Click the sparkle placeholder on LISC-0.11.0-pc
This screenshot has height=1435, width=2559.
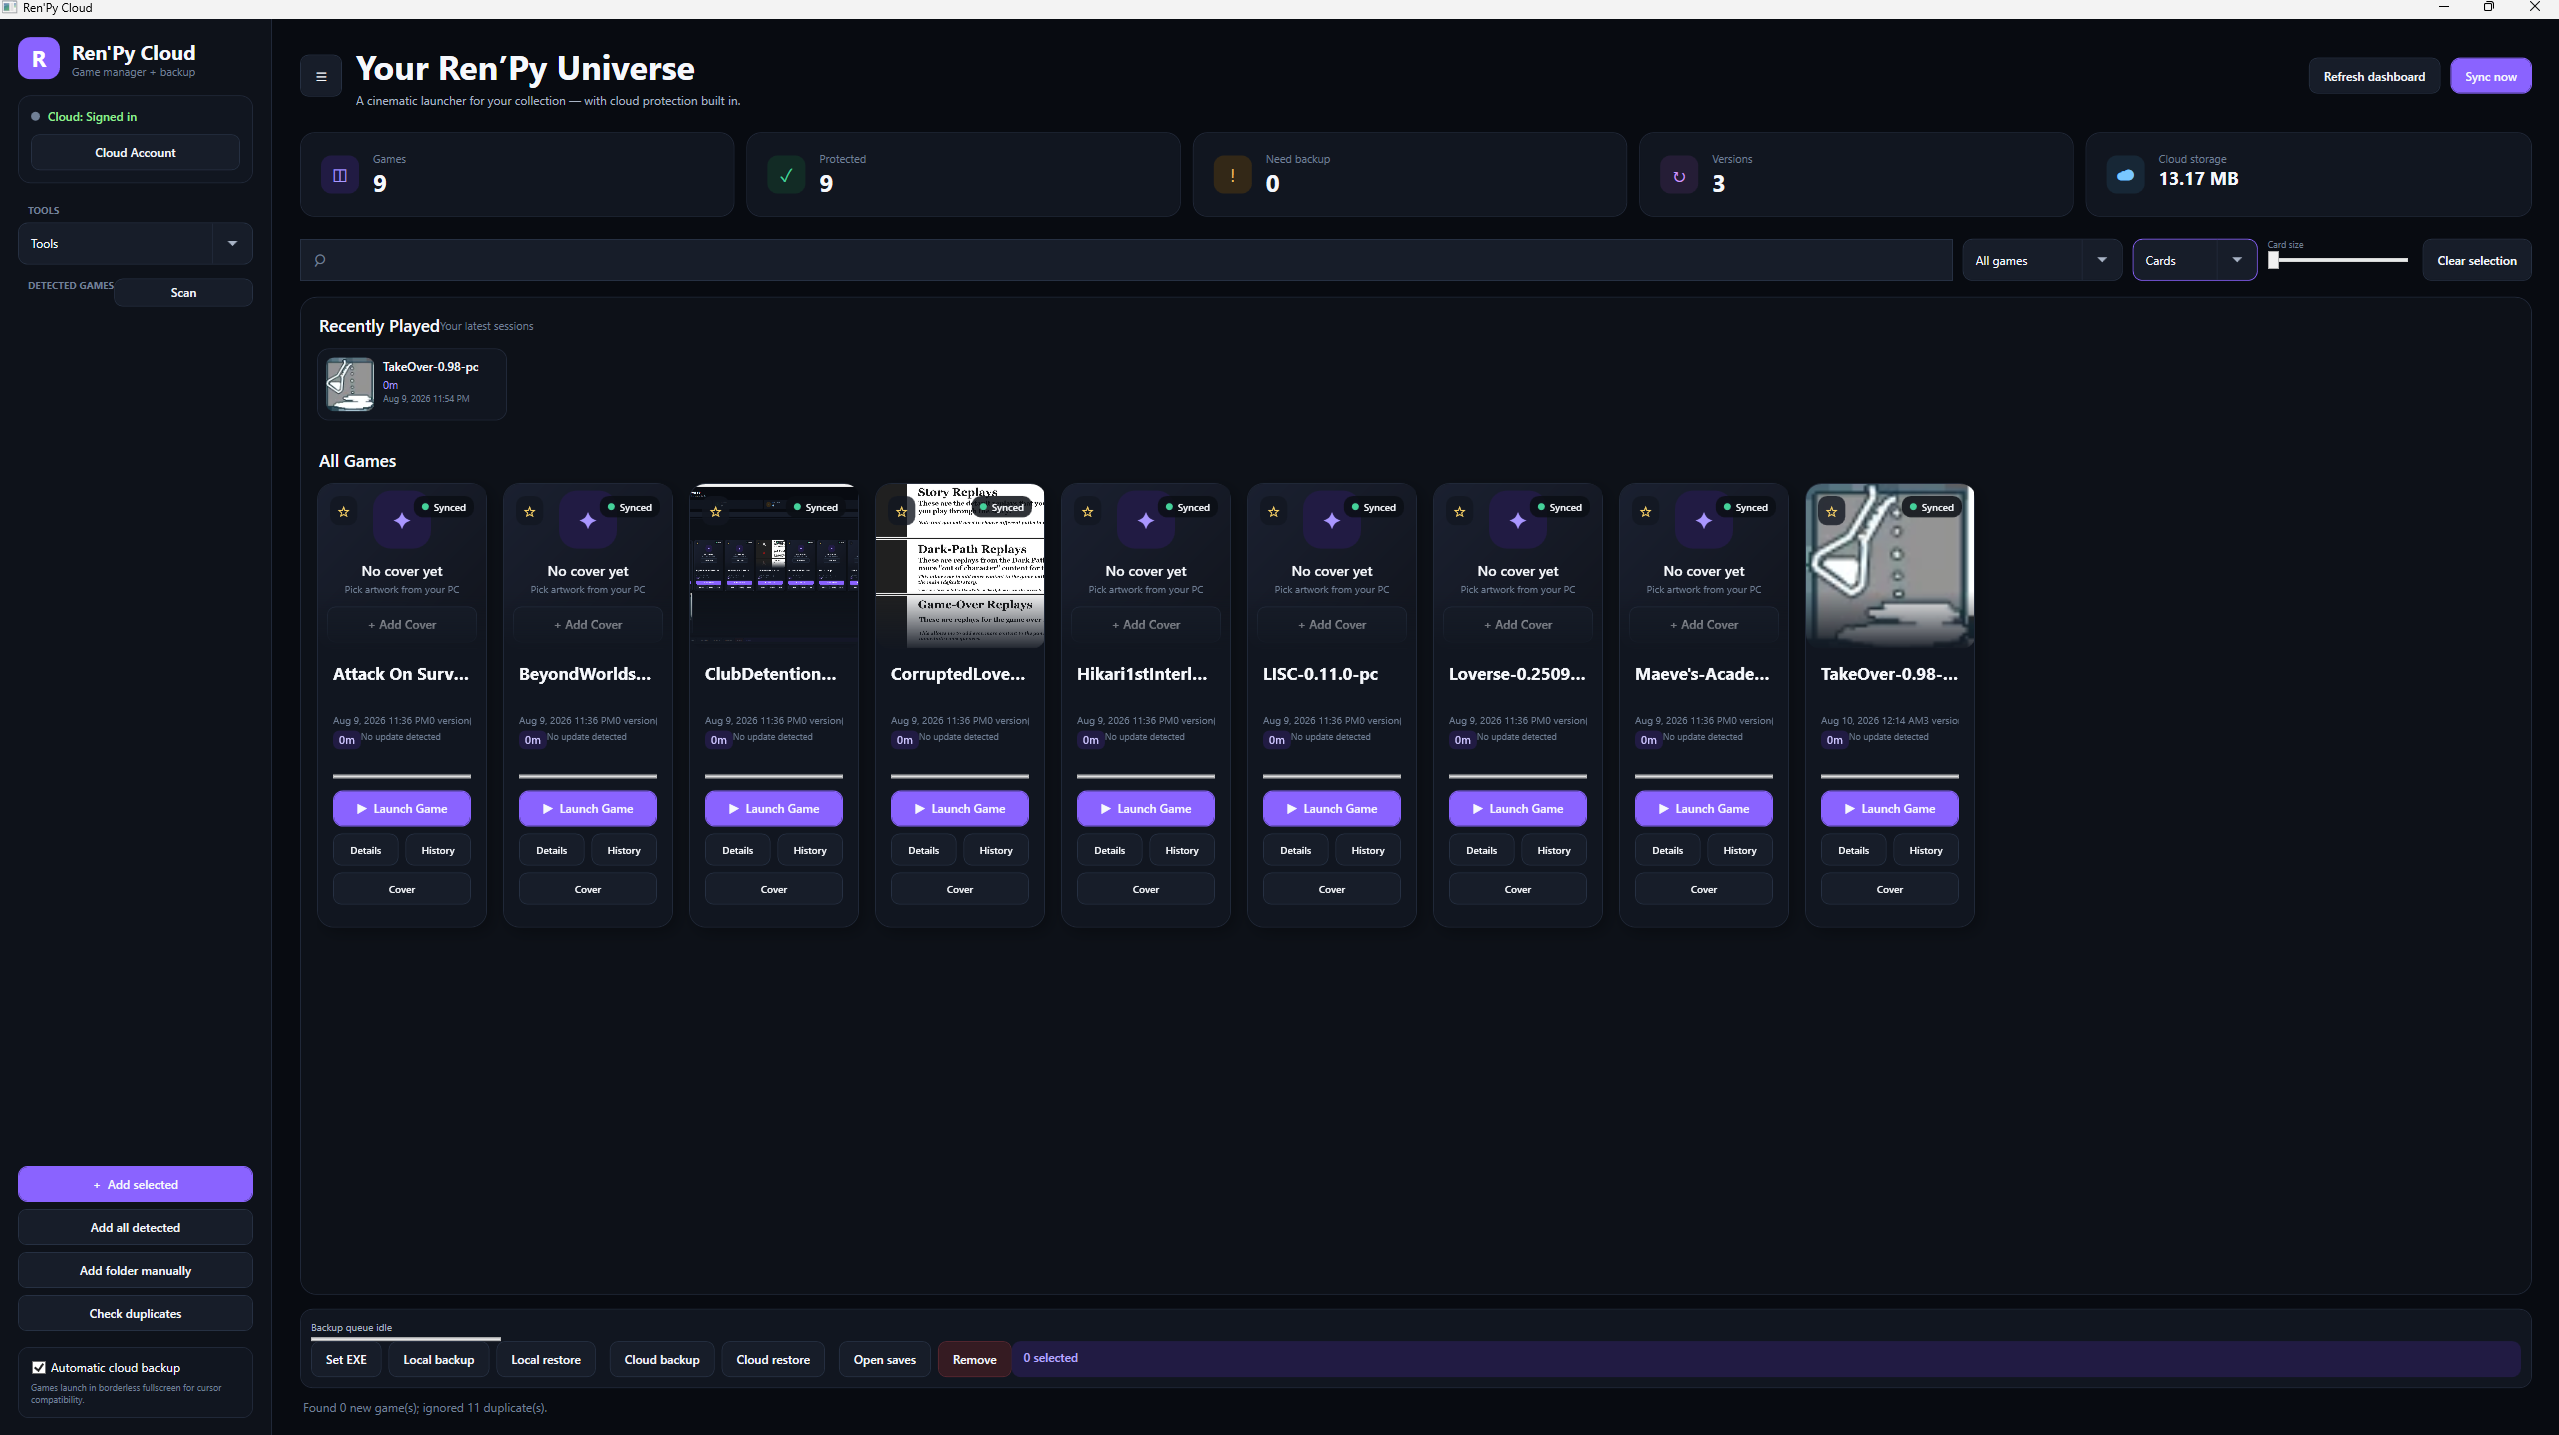coord(1332,520)
